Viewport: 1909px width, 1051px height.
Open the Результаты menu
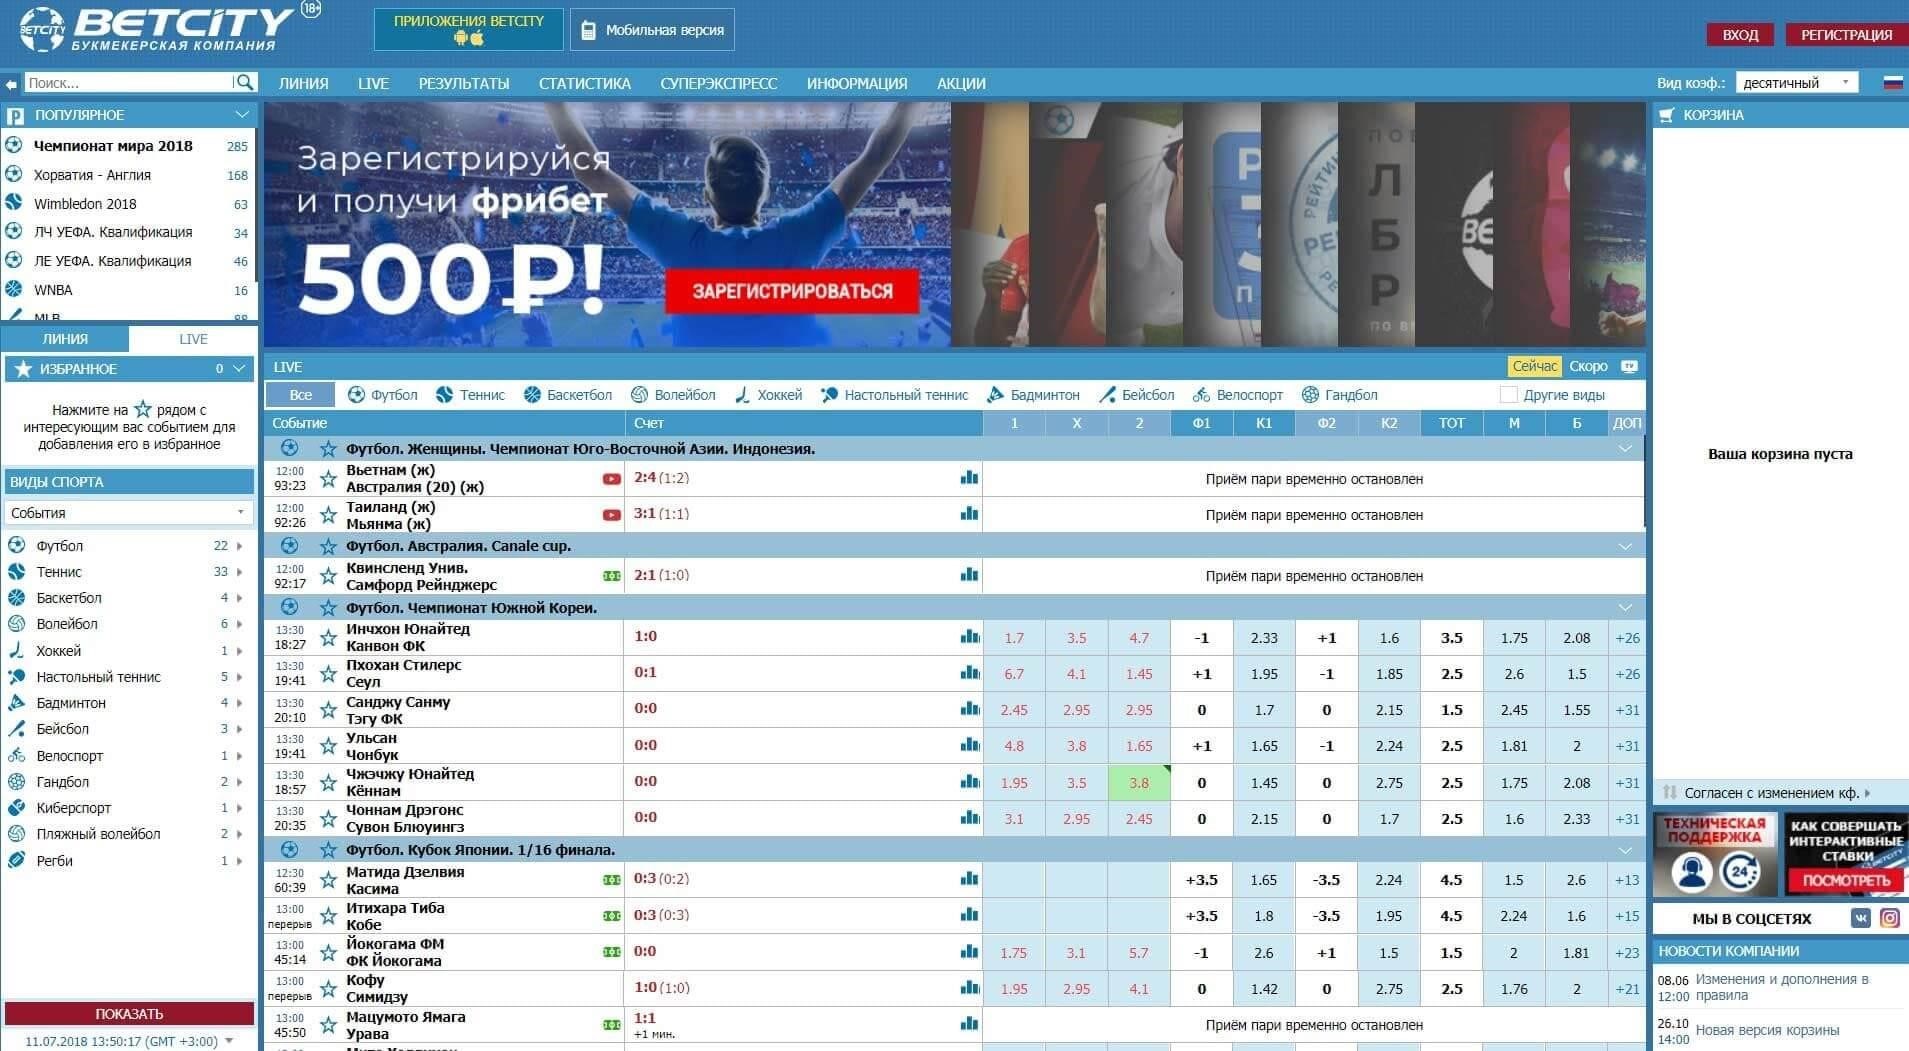click(x=464, y=84)
